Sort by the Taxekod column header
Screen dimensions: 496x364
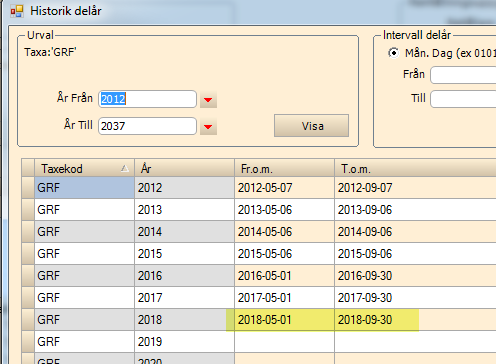[x=84, y=168]
